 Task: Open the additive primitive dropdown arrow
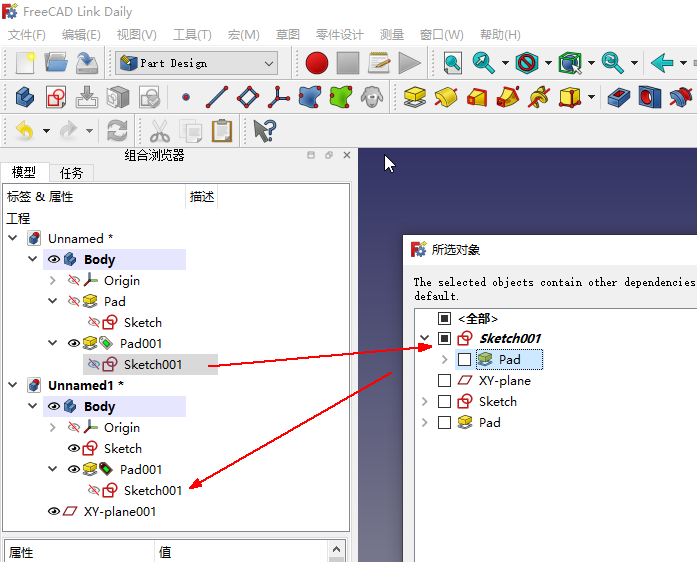click(x=591, y=97)
